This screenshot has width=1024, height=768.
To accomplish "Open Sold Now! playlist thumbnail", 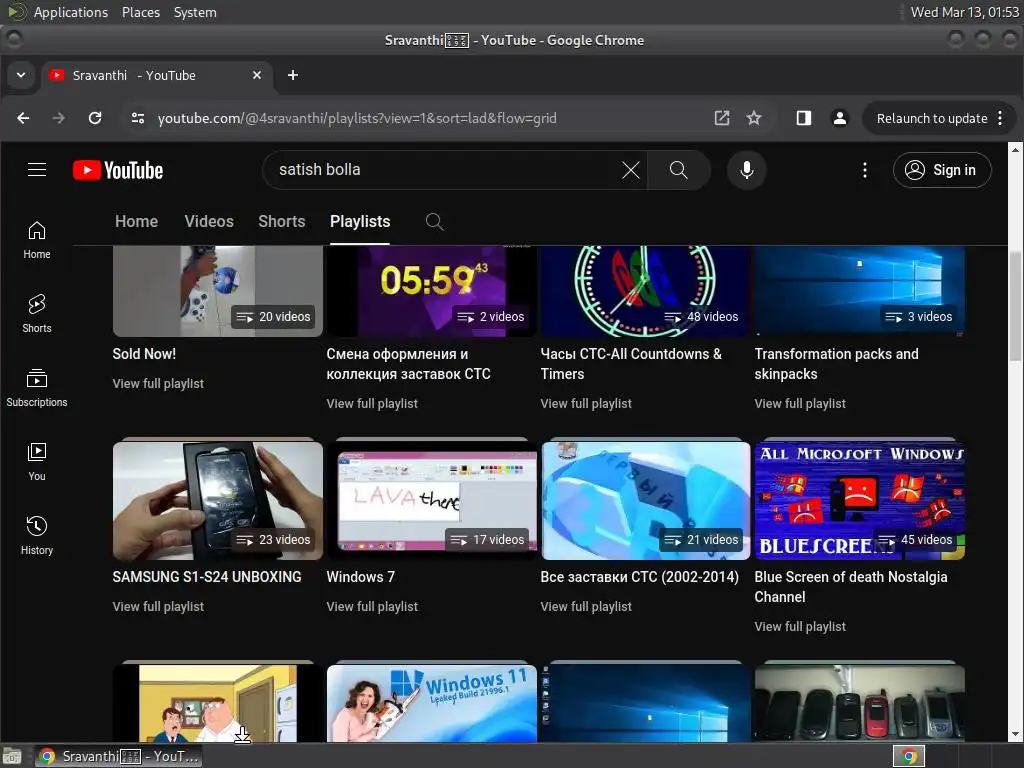I will click(x=217, y=291).
